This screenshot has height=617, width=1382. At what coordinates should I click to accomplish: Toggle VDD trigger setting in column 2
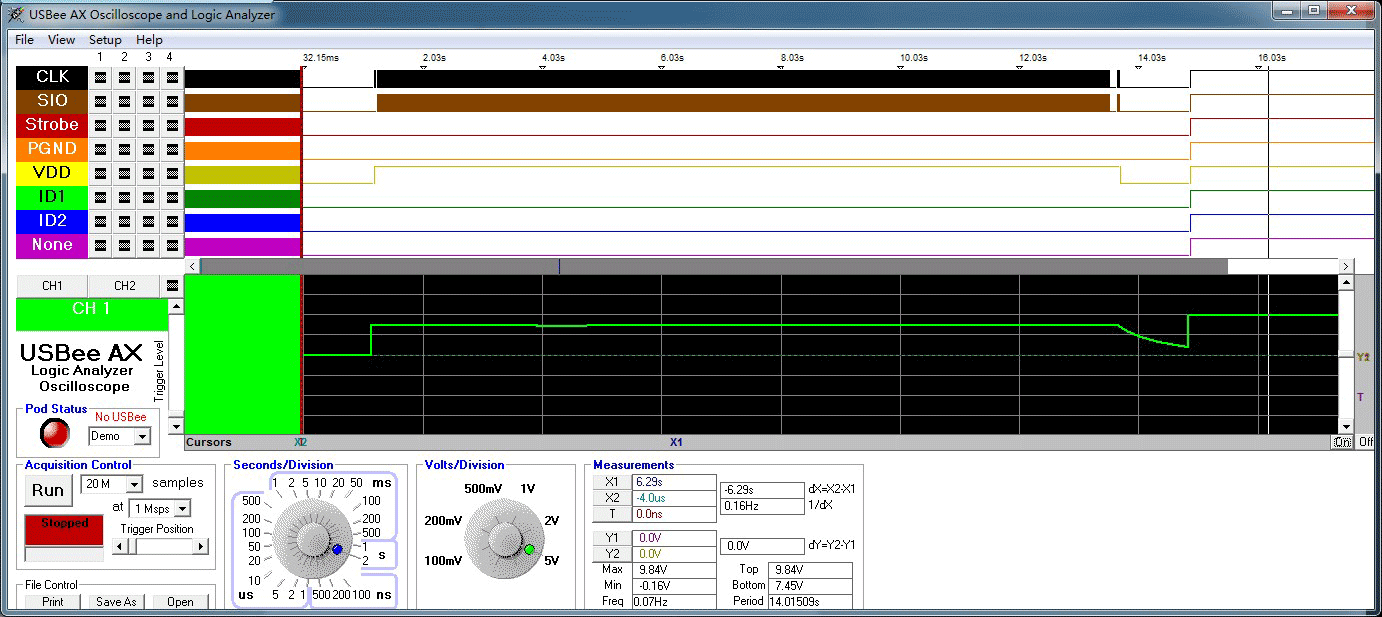(124, 173)
